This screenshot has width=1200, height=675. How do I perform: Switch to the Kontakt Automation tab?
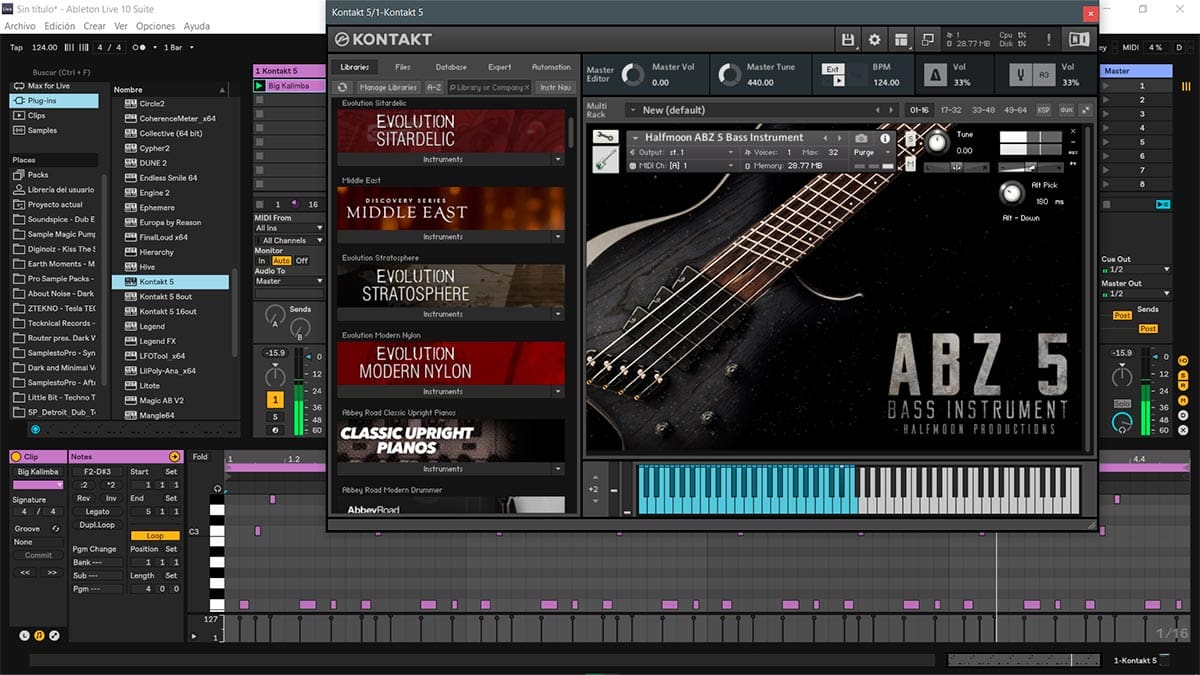551,67
